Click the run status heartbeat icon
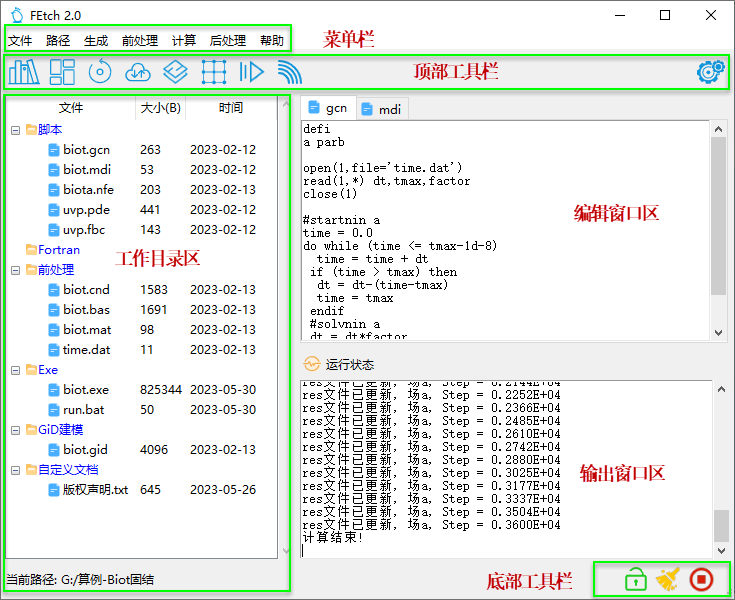Screen dimensions: 735x600 pos(312,364)
